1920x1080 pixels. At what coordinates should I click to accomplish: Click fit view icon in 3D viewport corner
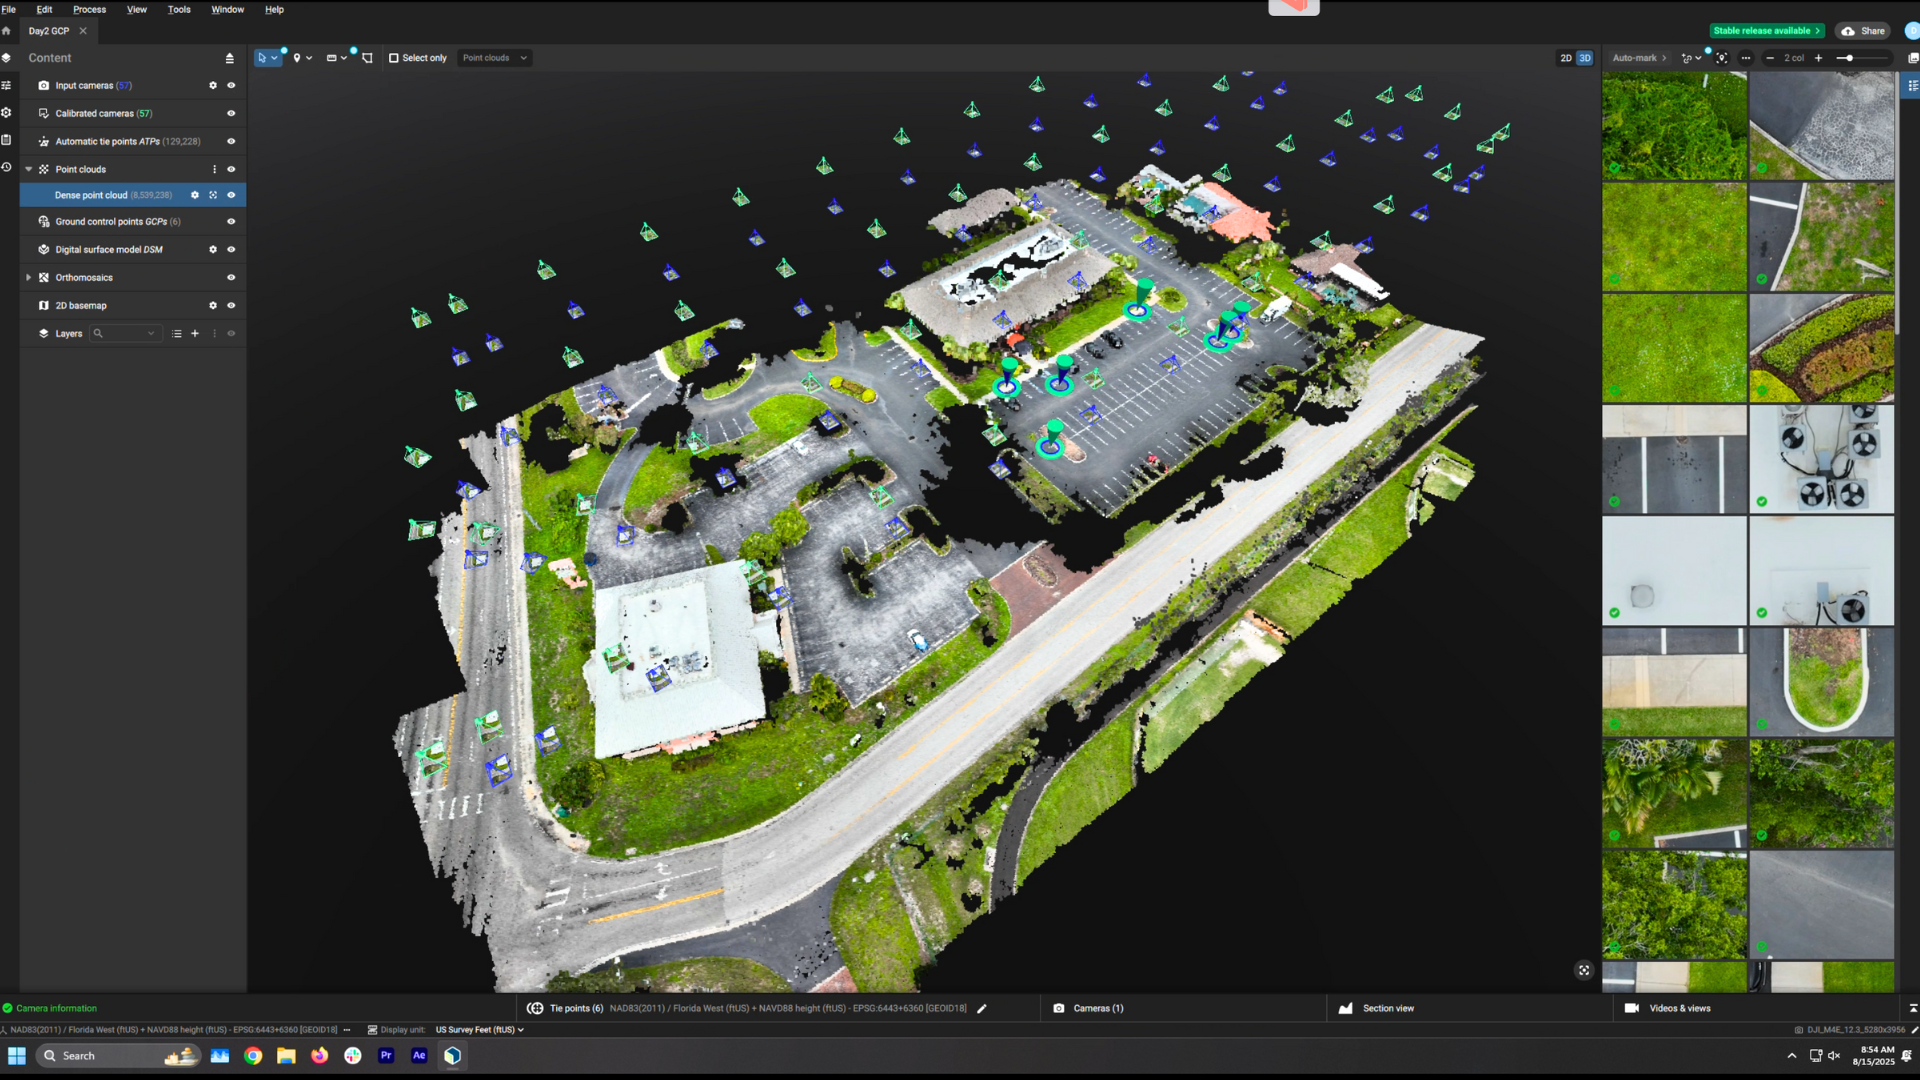tap(1584, 970)
